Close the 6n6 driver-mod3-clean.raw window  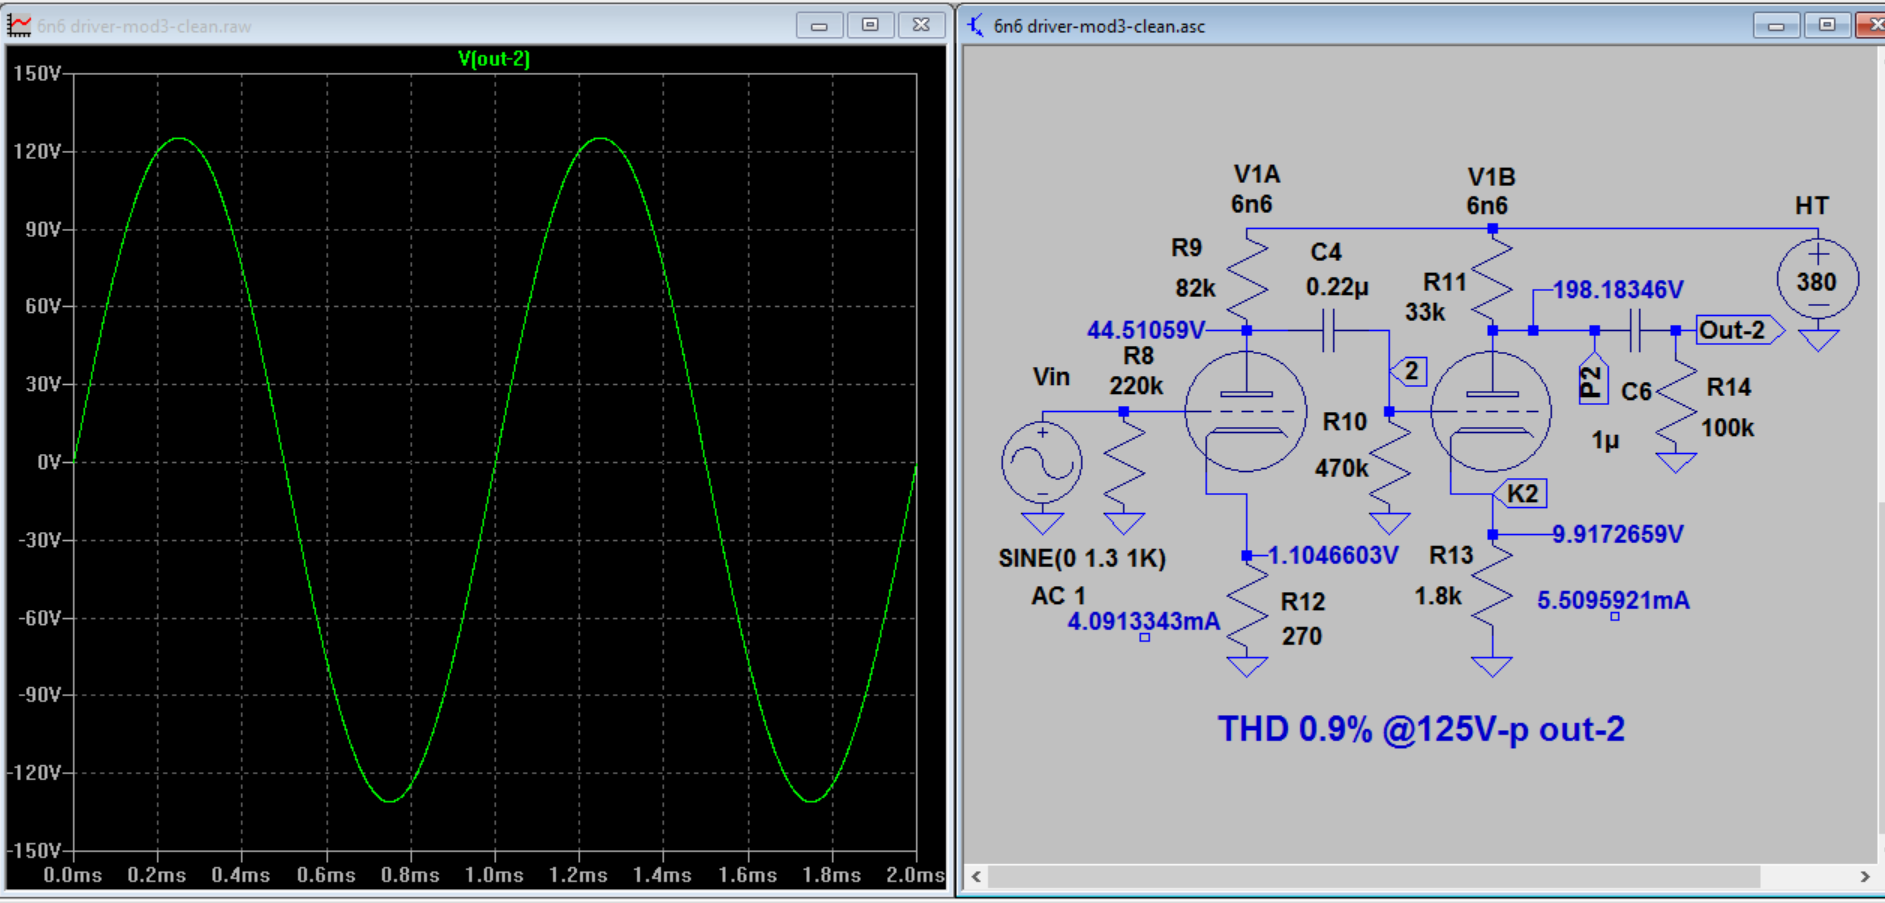tap(921, 25)
